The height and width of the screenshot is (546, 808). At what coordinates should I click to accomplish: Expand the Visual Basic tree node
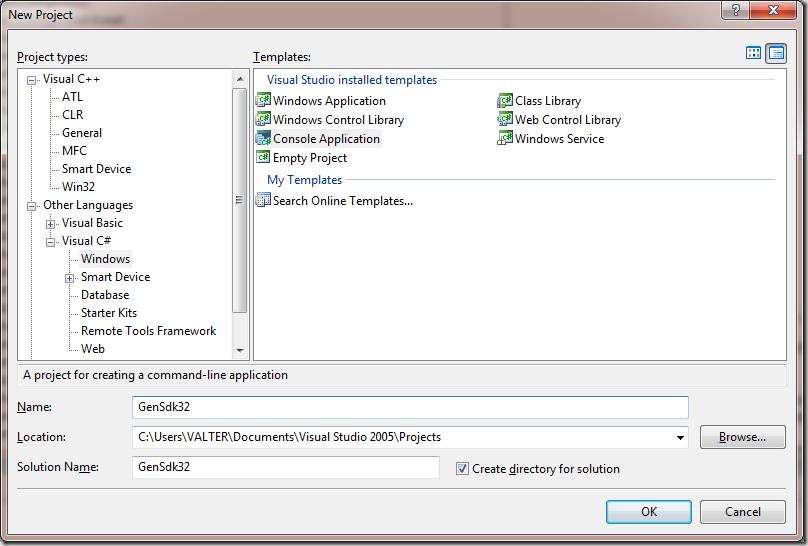click(51, 224)
